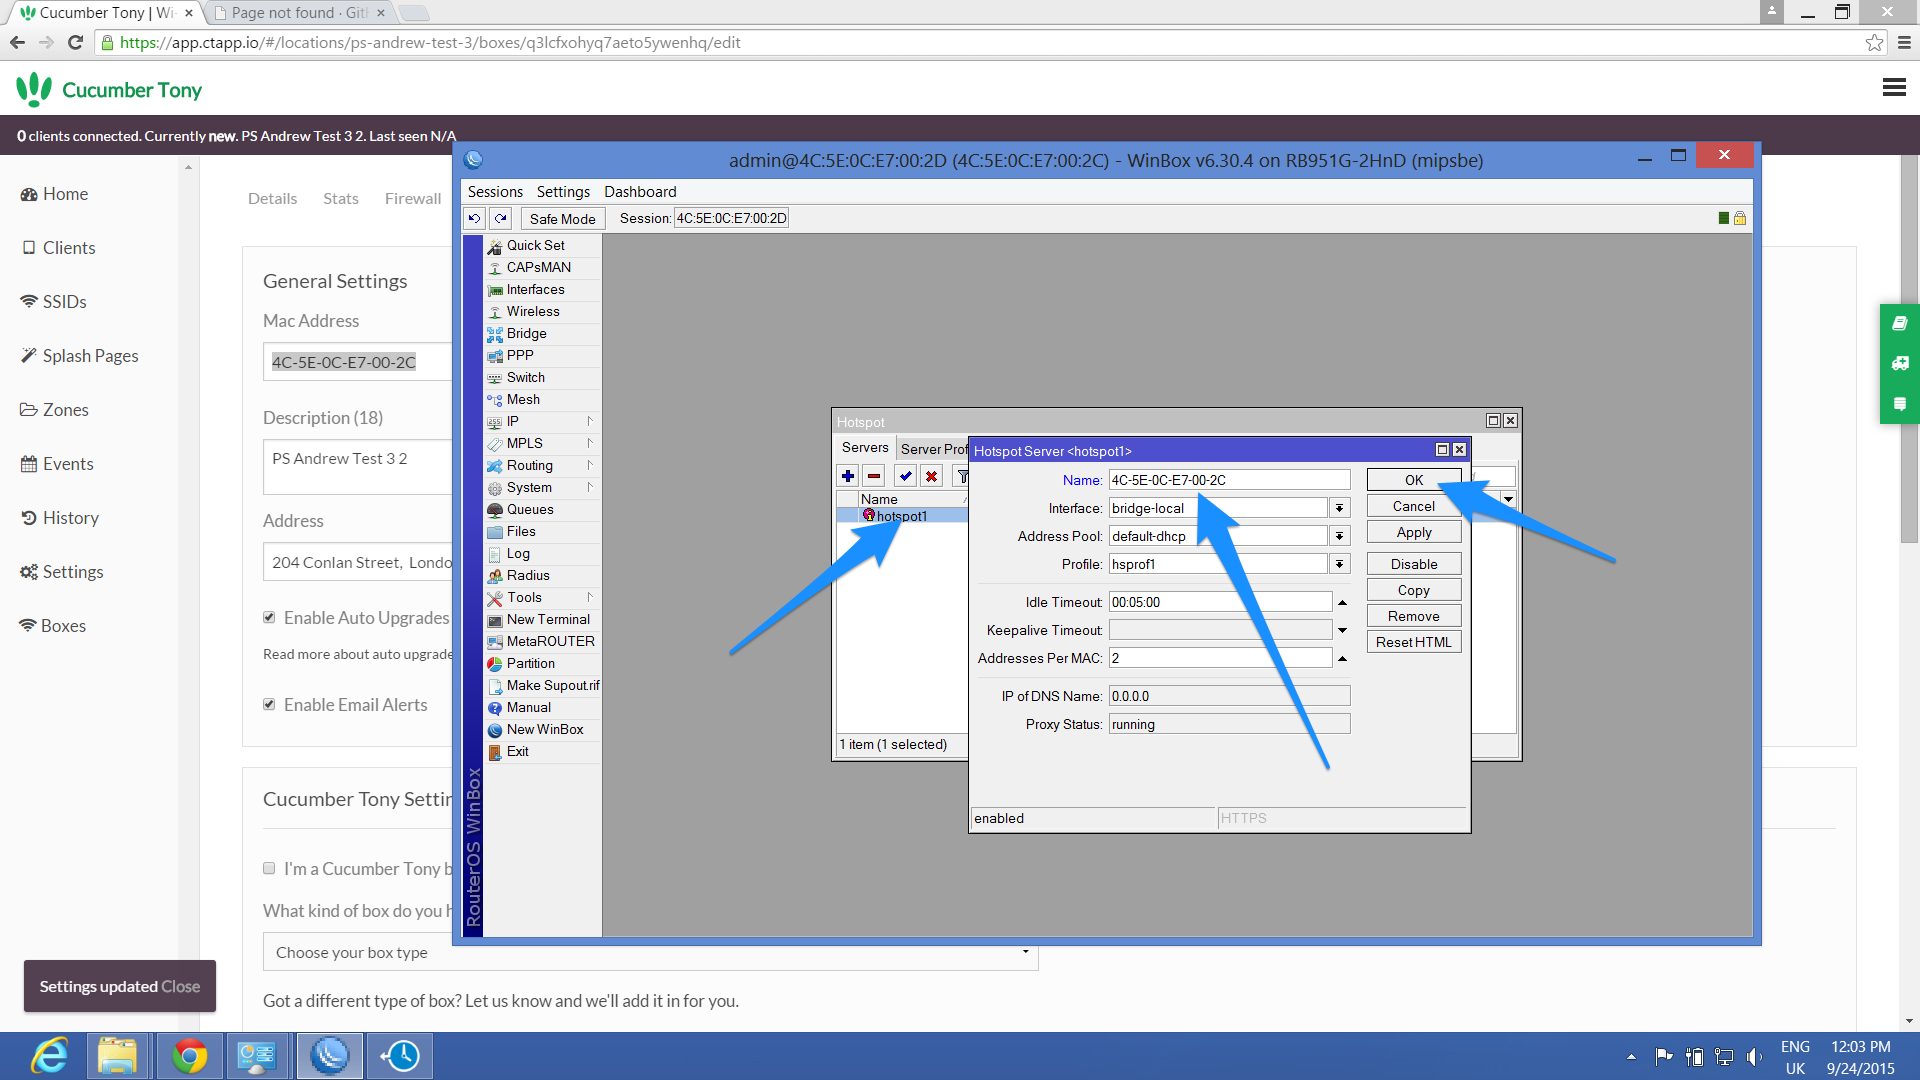Switch to the Servers tab
The image size is (1920, 1080).
[865, 448]
